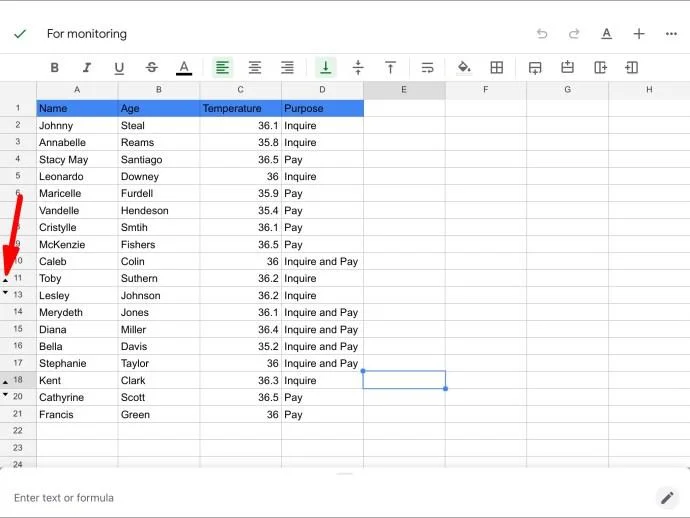Viewport: 690px width, 518px height.
Task: Insert a row above
Action: click(x=568, y=67)
